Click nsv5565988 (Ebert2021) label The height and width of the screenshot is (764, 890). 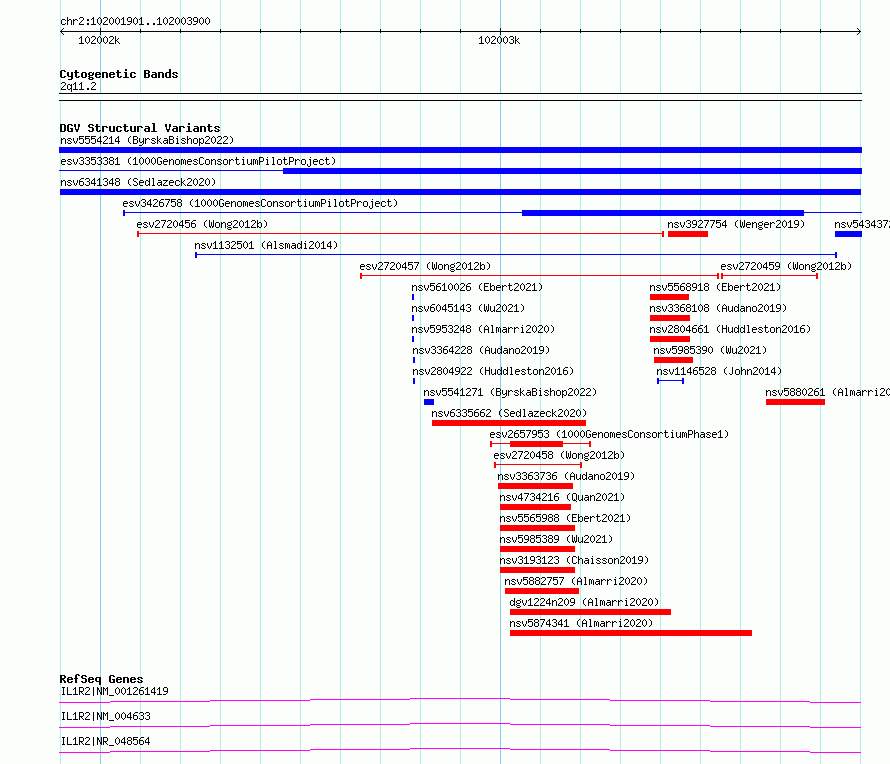tap(565, 518)
